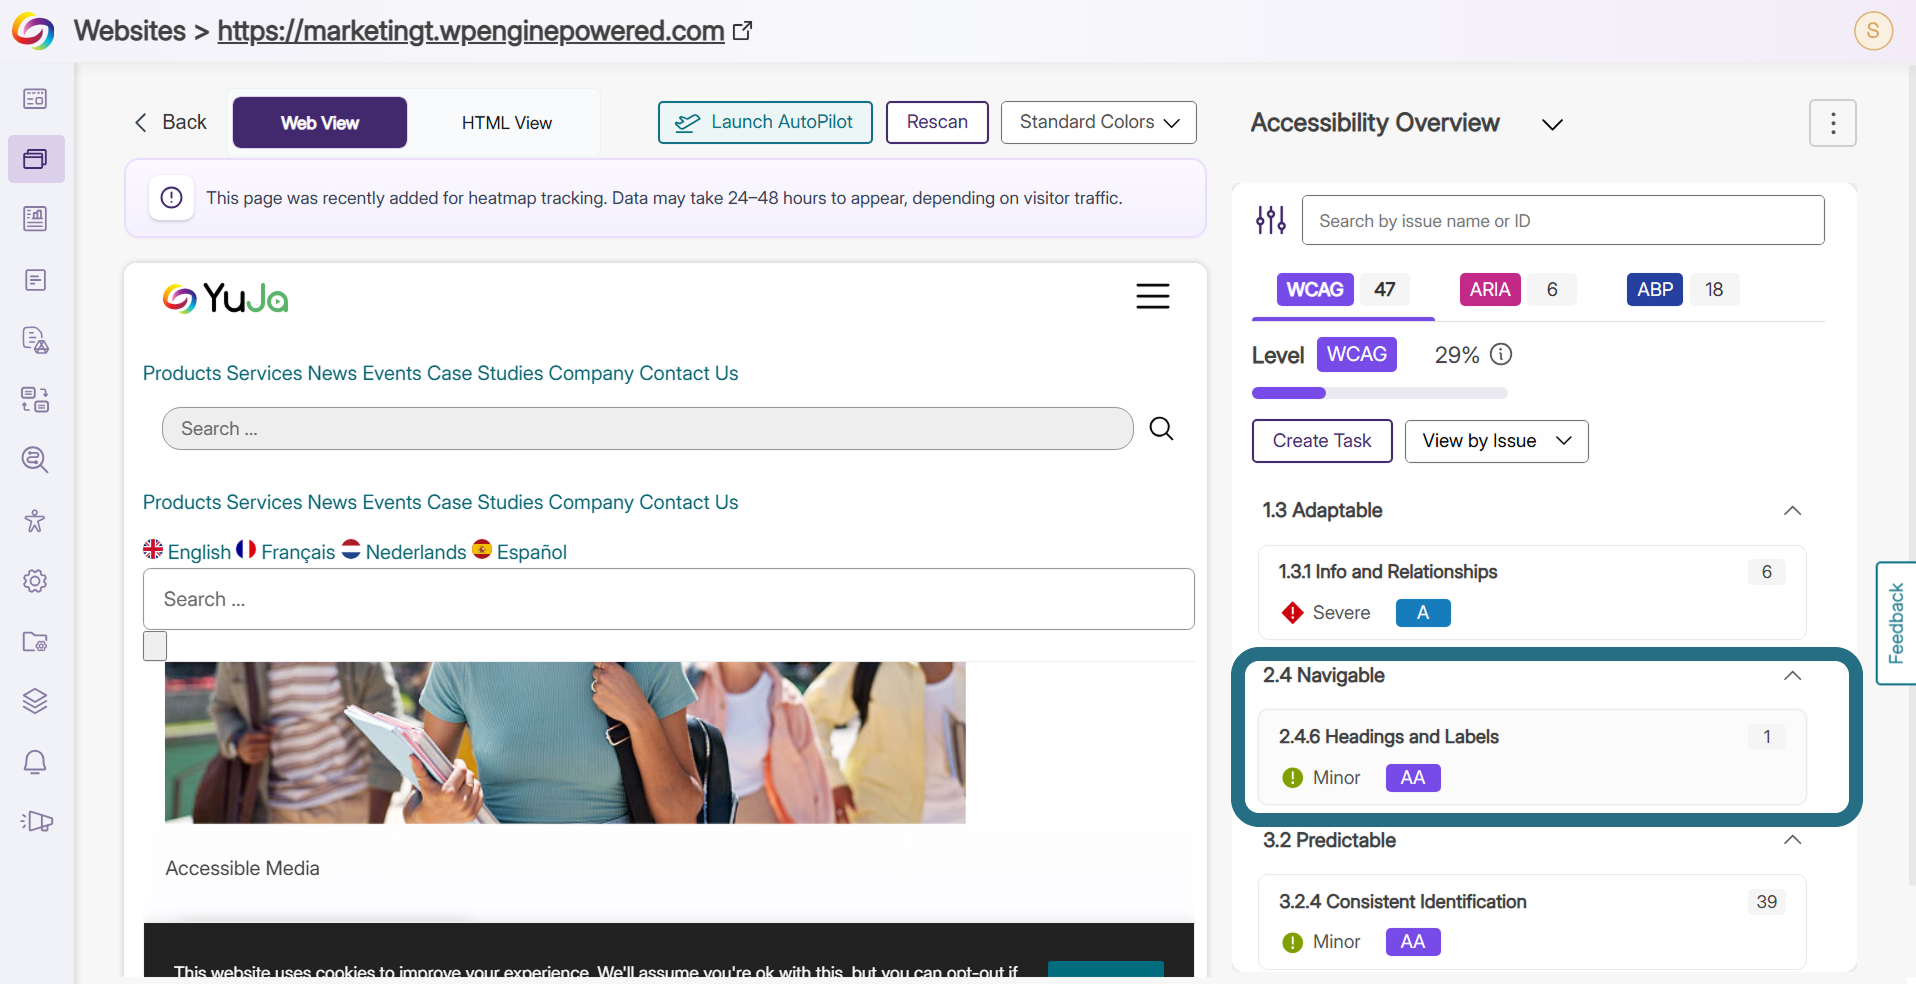Click the magnifier search icon in preview
Viewport: 1916px width, 984px height.
coord(1161,429)
